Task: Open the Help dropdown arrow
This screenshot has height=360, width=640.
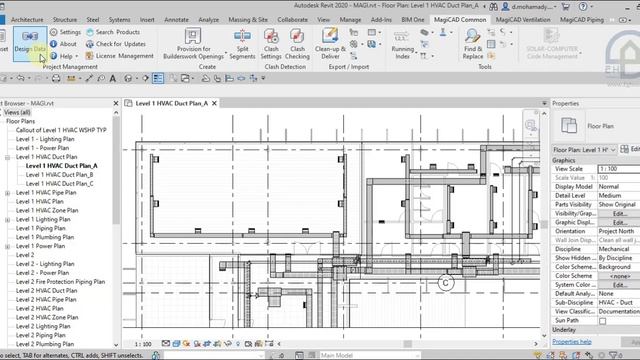Action: 77,56
